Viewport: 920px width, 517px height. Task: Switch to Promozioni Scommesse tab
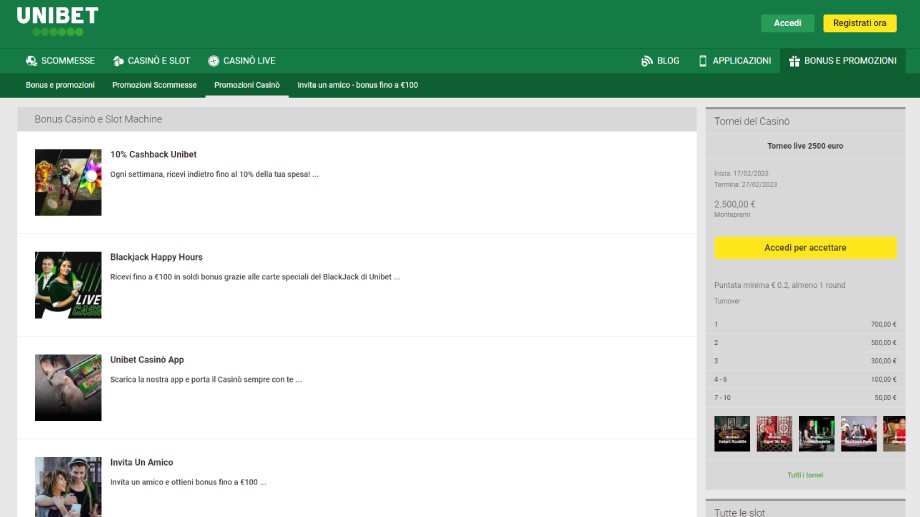click(154, 85)
